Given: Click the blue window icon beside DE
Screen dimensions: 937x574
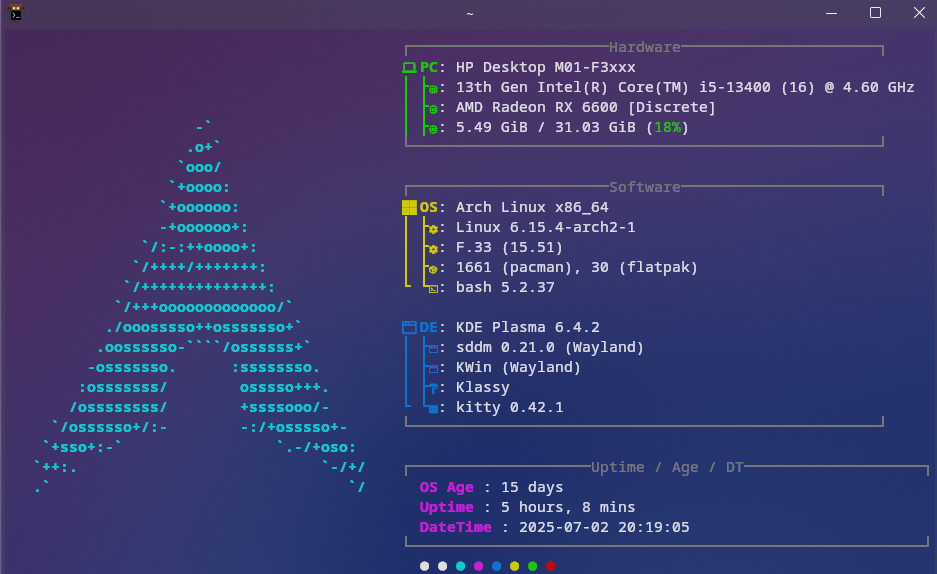Looking at the screenshot, I should pos(409,327).
